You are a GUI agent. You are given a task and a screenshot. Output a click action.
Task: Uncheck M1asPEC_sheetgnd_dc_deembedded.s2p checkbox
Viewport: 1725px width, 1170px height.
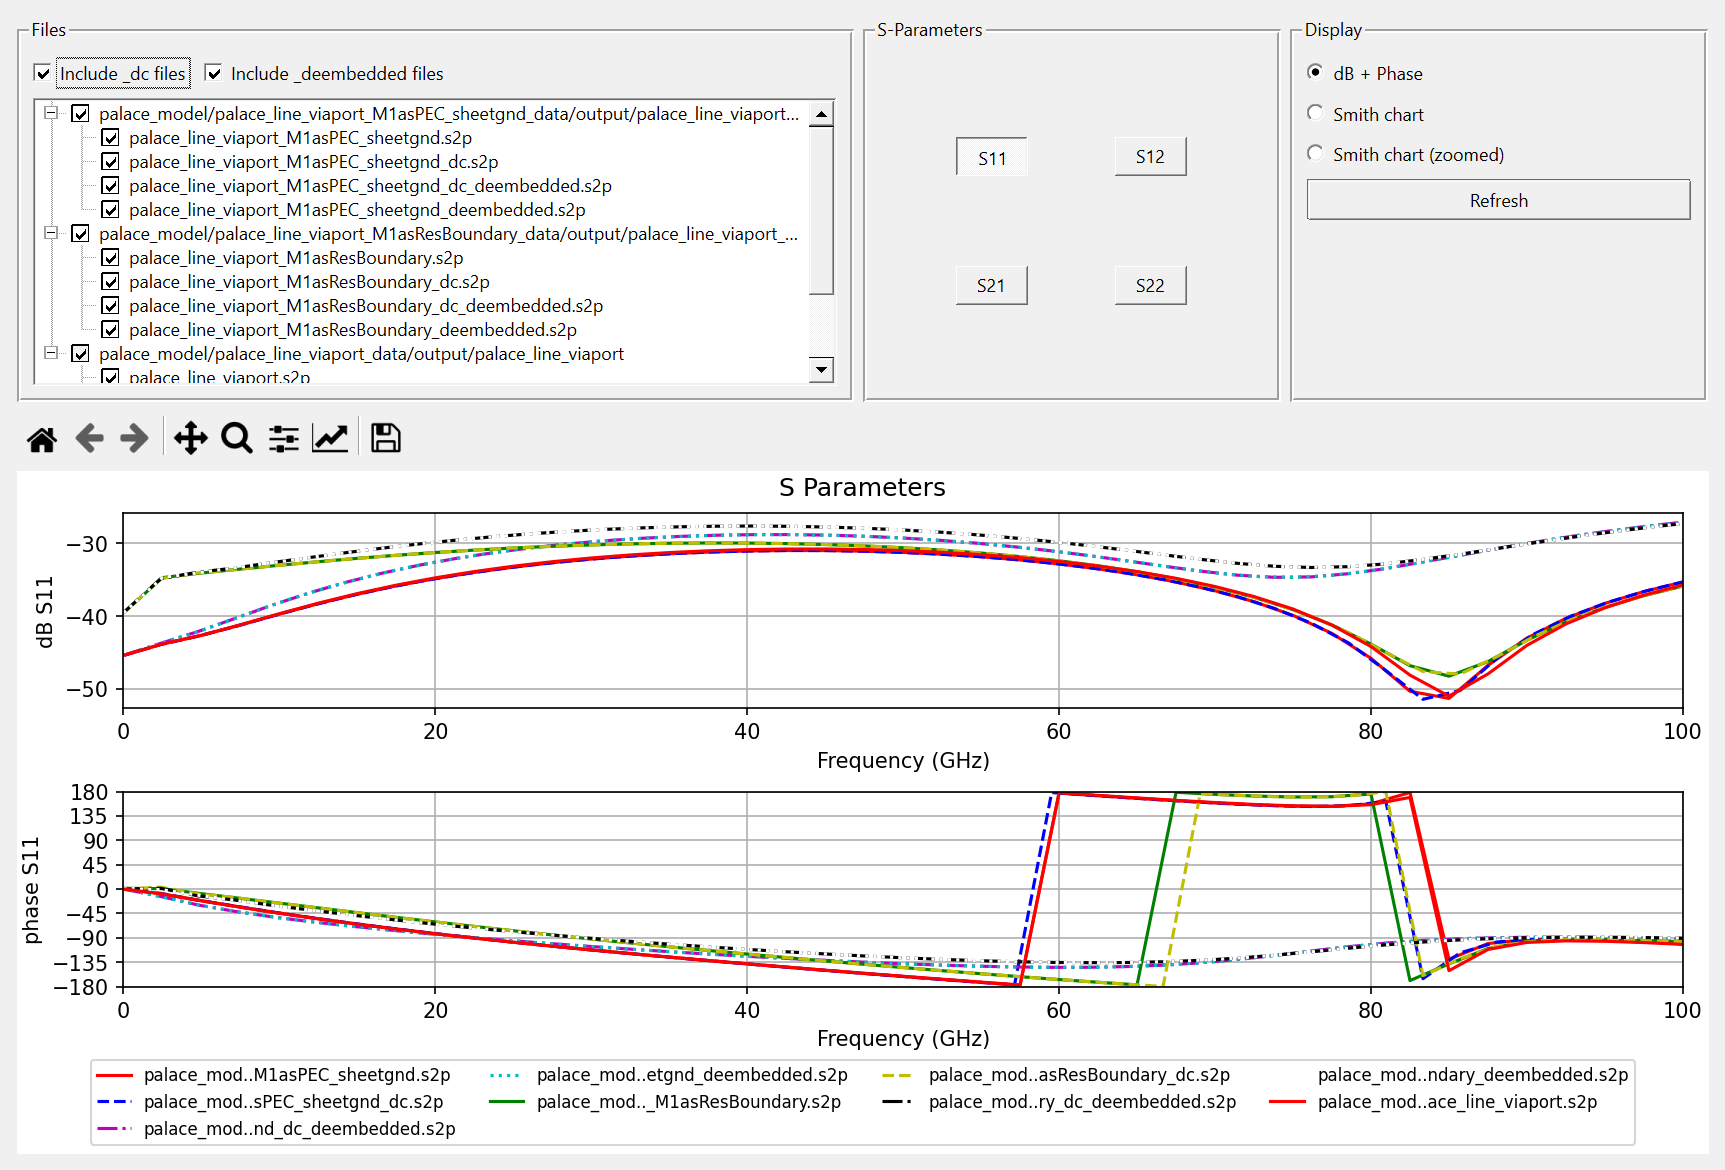point(111,186)
